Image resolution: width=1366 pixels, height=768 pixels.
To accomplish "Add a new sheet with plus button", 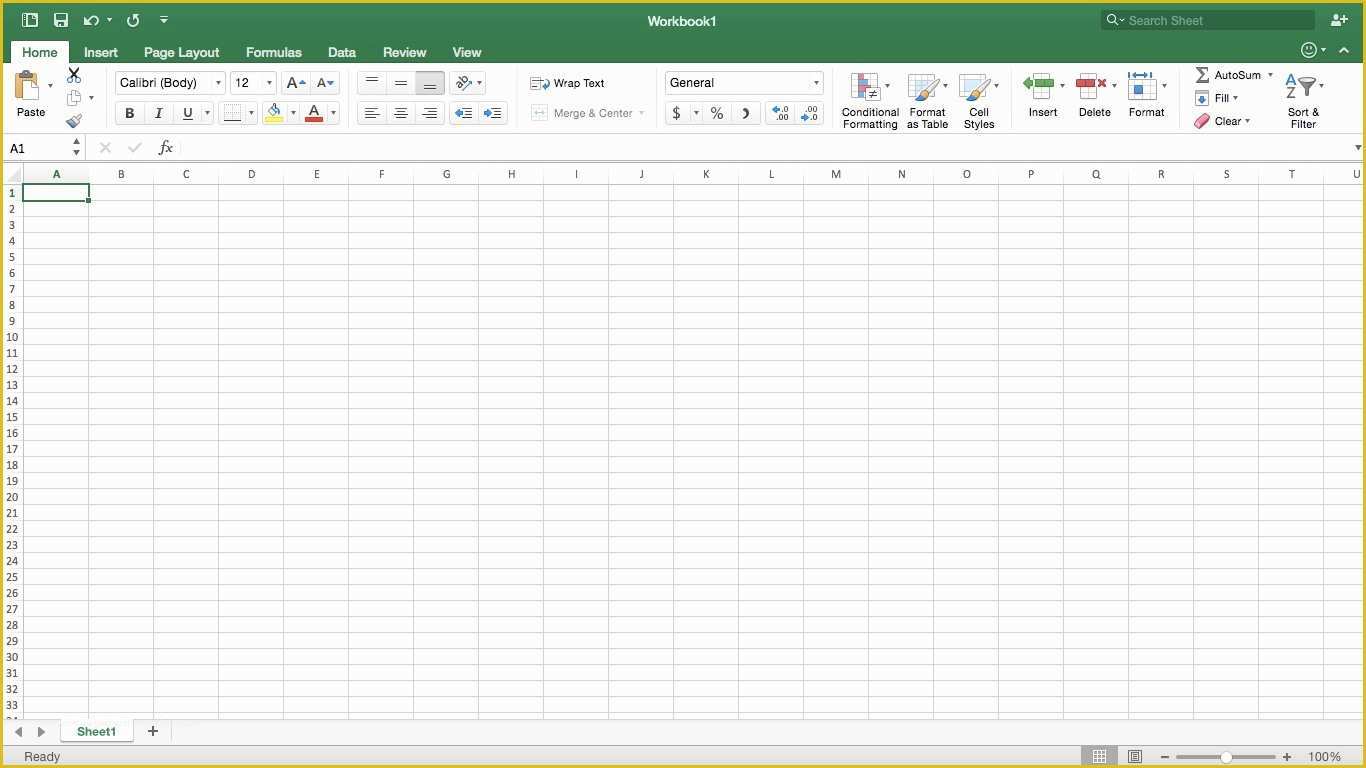I will click(153, 731).
